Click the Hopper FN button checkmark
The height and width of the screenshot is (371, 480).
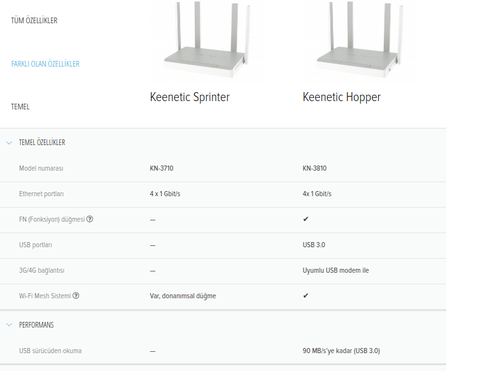coord(306,219)
